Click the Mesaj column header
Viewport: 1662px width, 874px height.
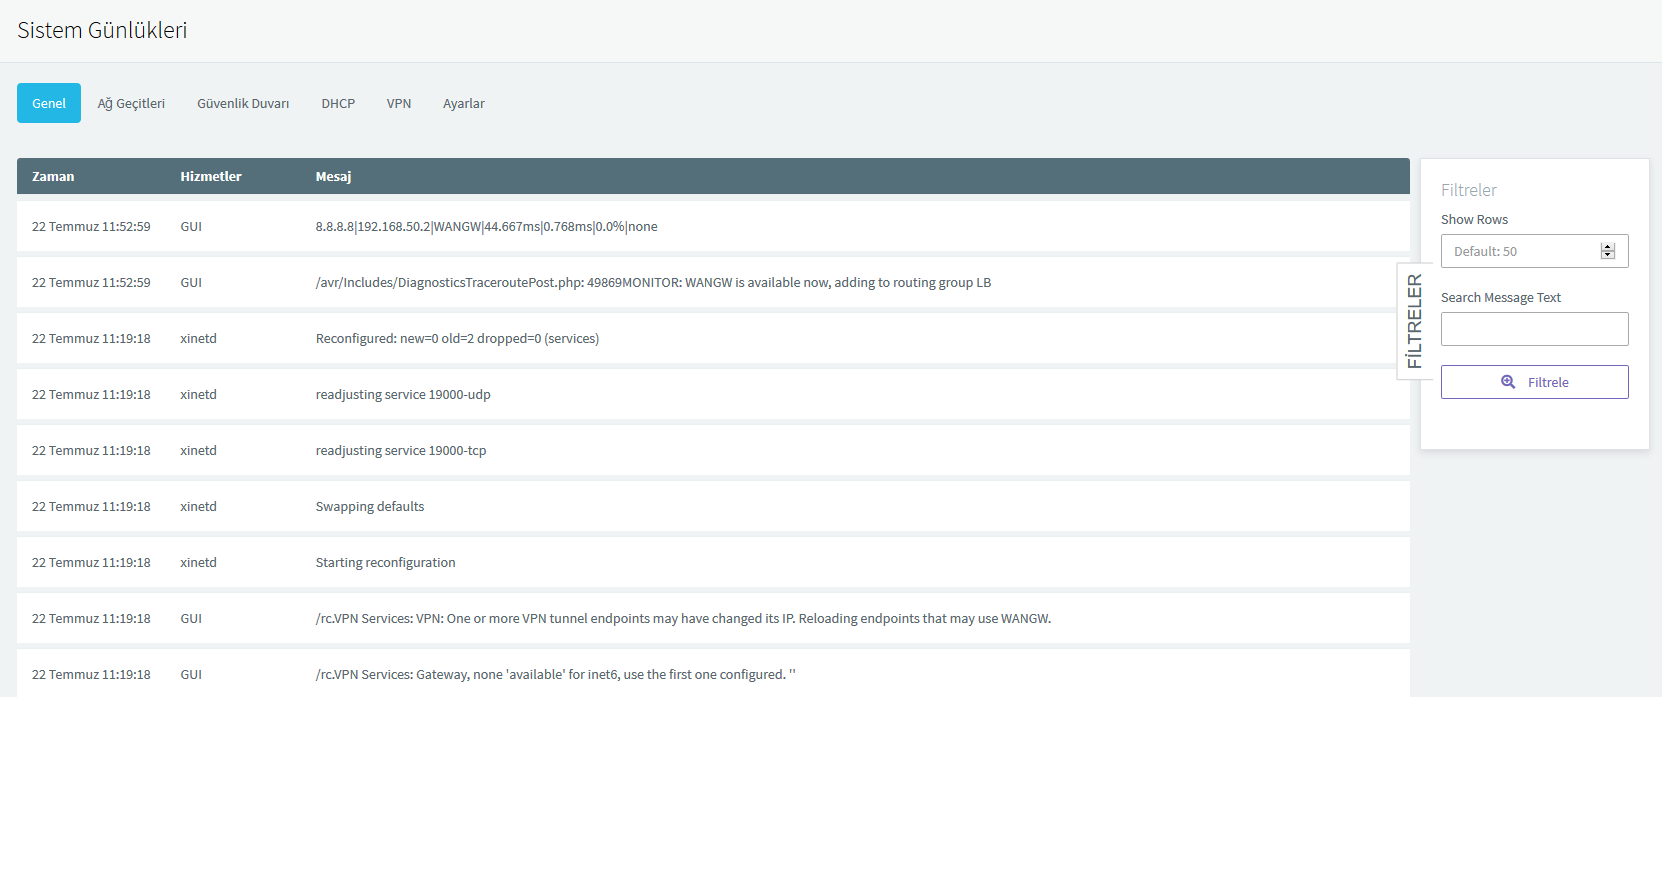coord(333,176)
